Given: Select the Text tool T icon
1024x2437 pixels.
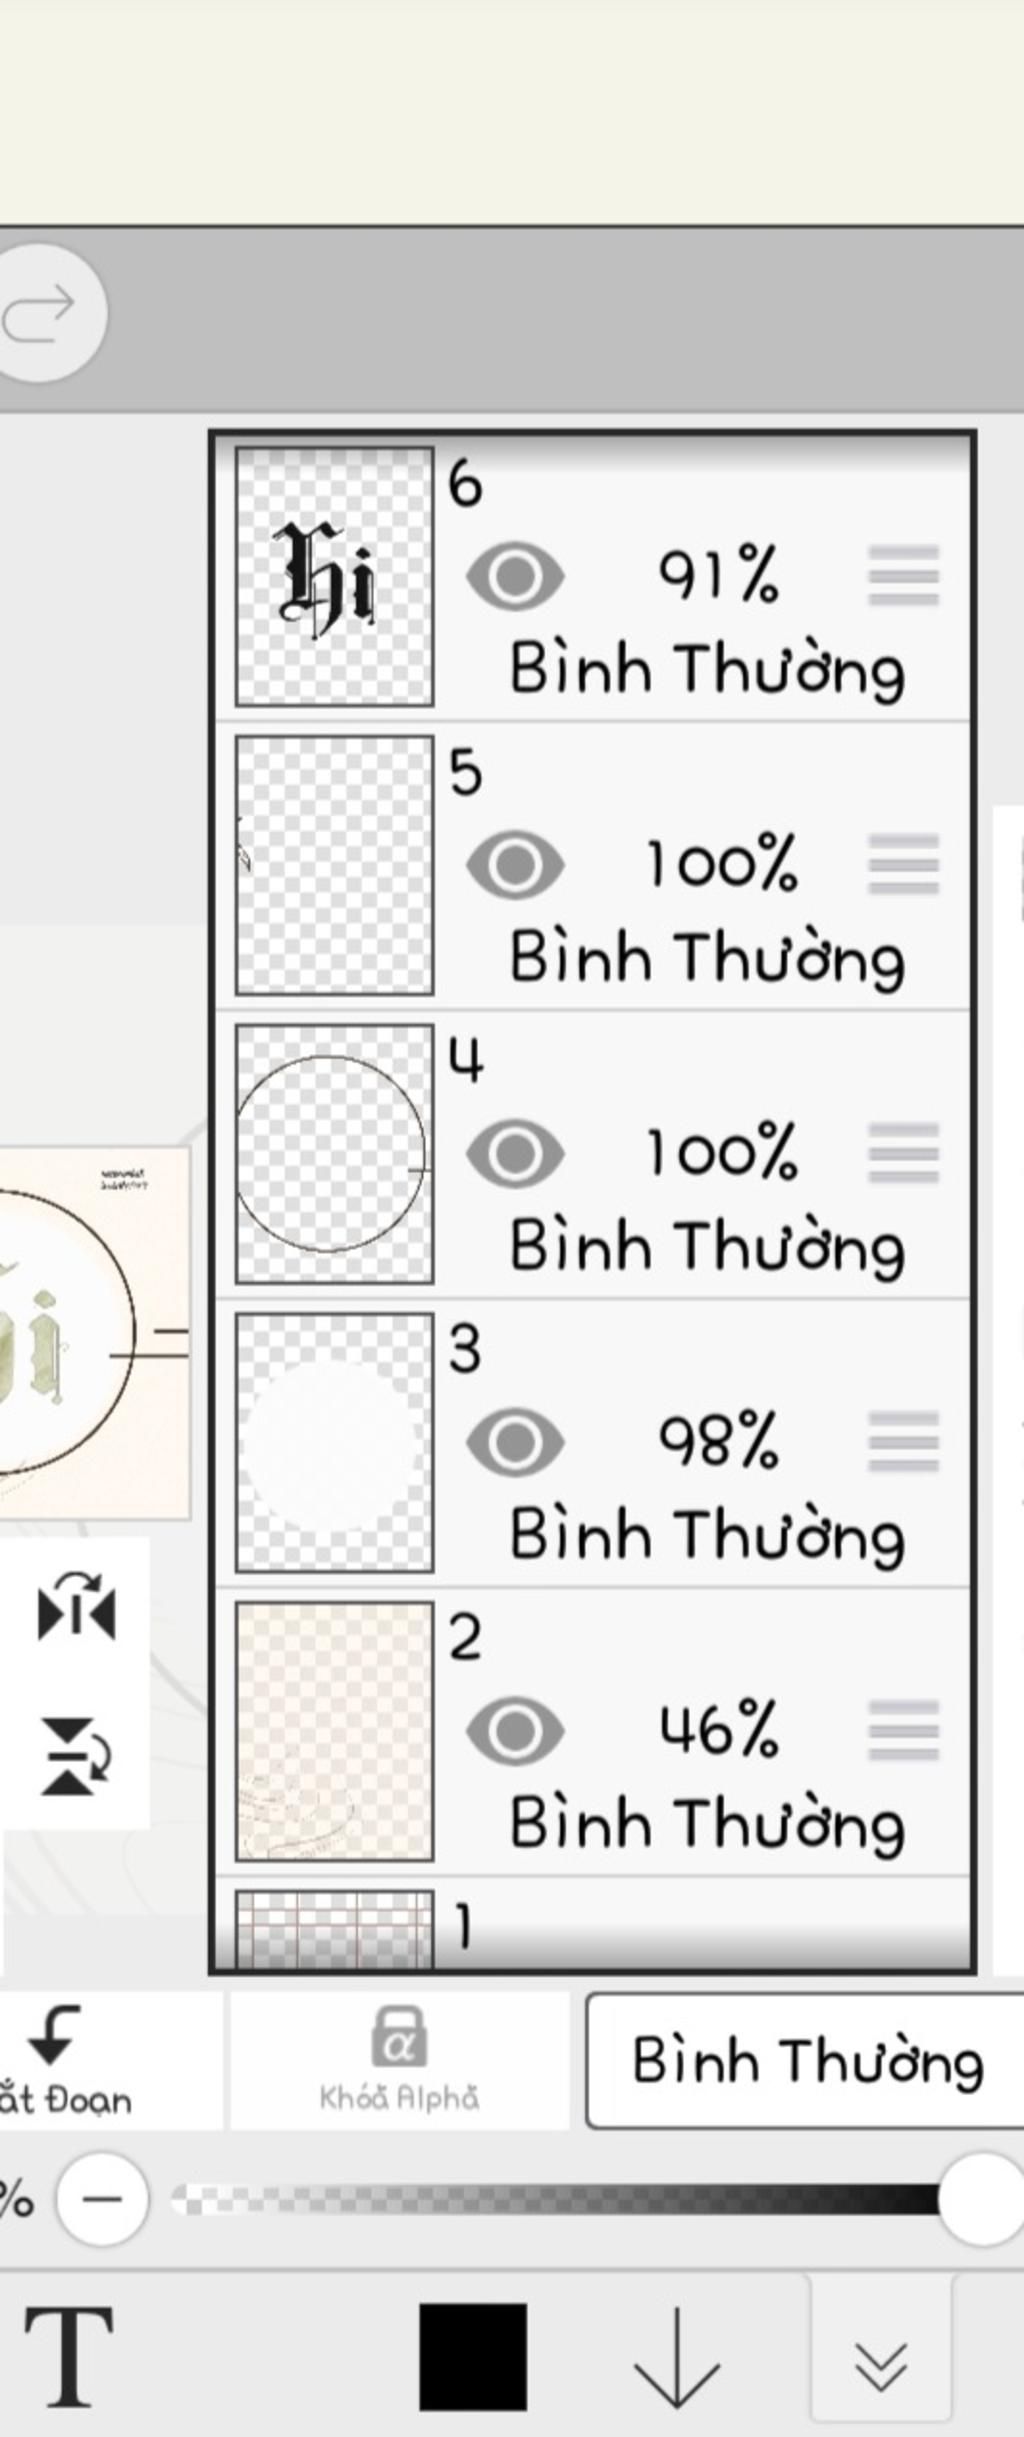Looking at the screenshot, I should [68, 2355].
